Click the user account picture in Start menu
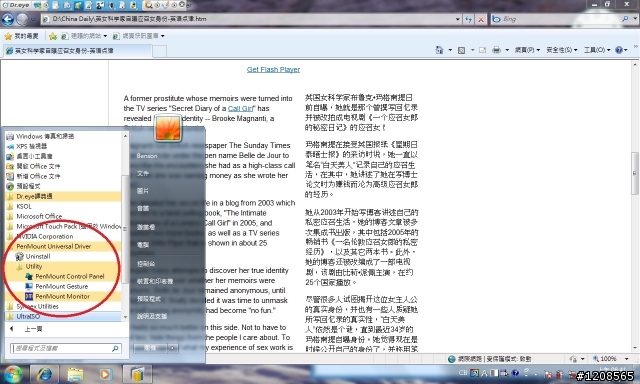The image size is (640, 384). 168,128
